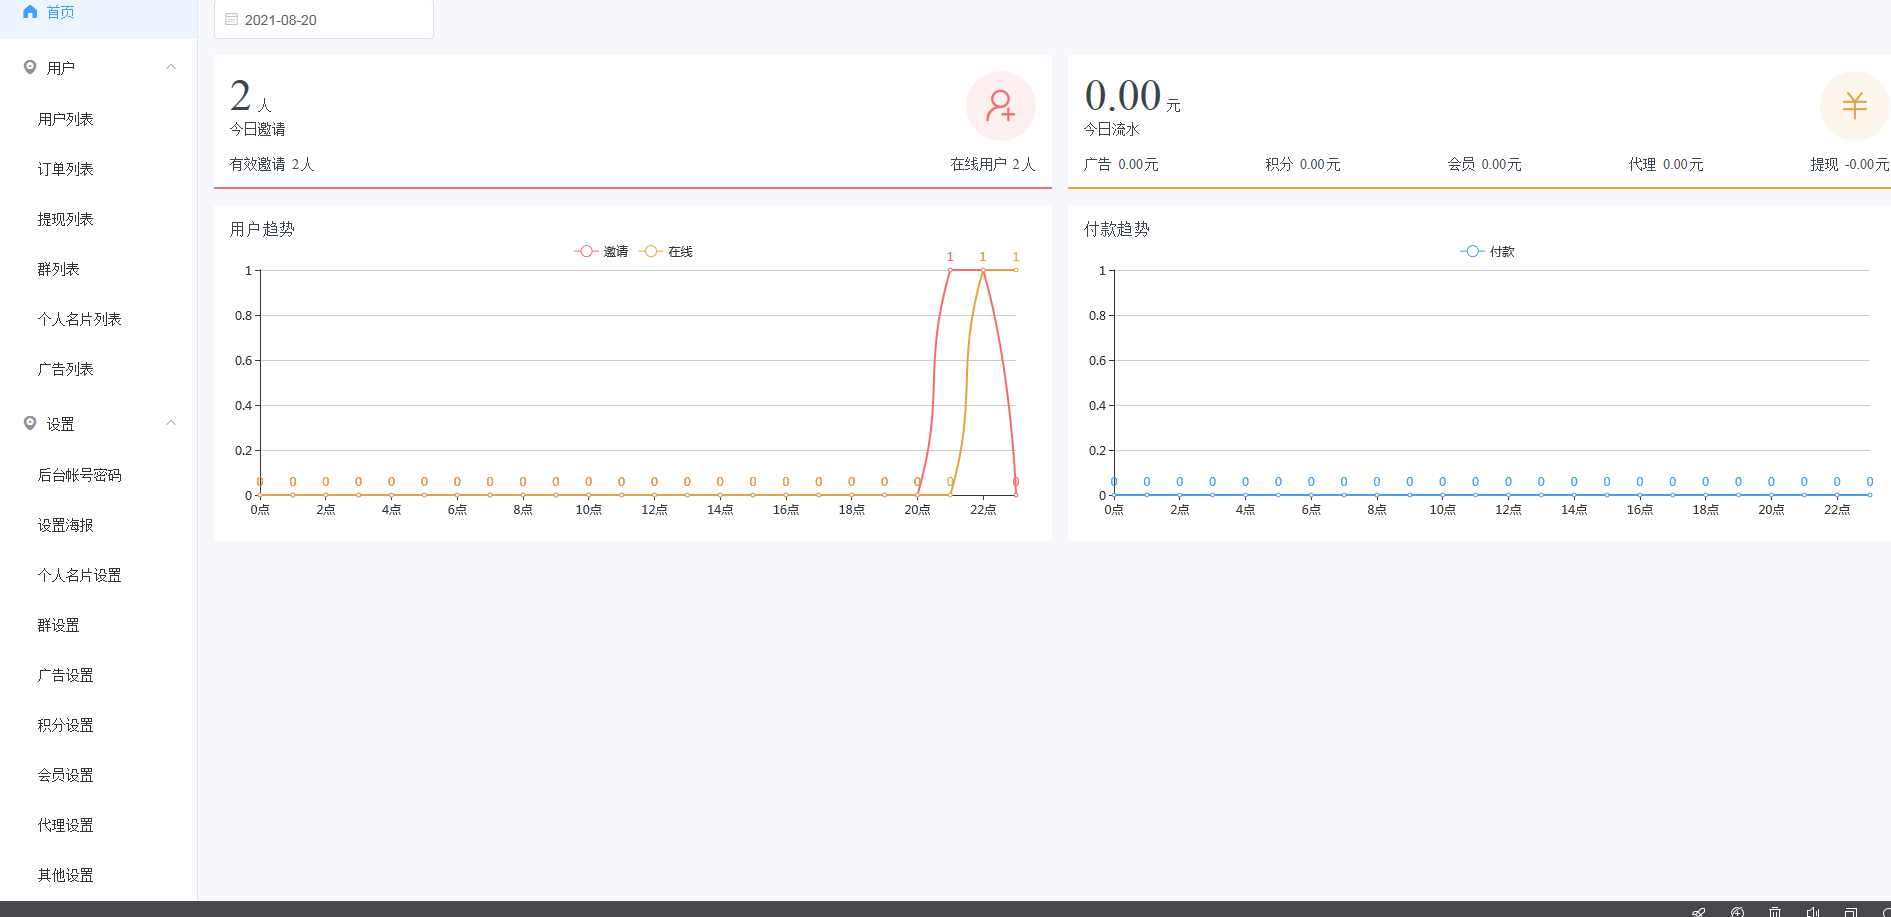The height and width of the screenshot is (917, 1891).
Task: Go to 广告设置 settings page
Action: (x=66, y=675)
